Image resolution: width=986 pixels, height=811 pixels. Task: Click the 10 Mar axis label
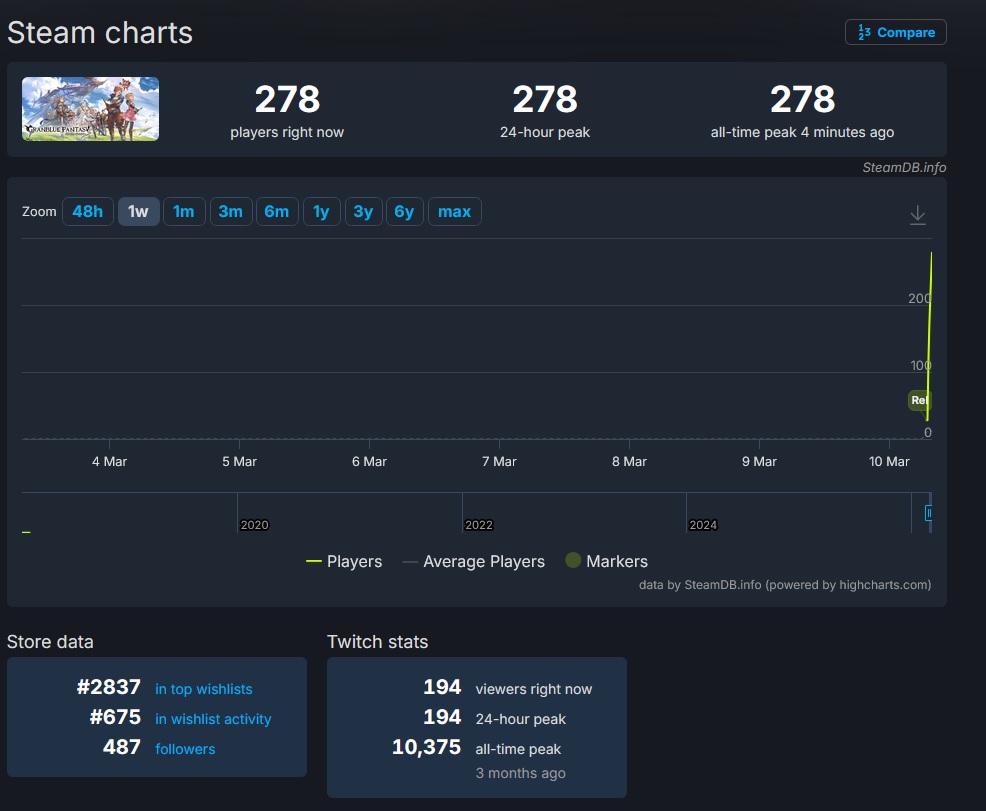tap(889, 461)
